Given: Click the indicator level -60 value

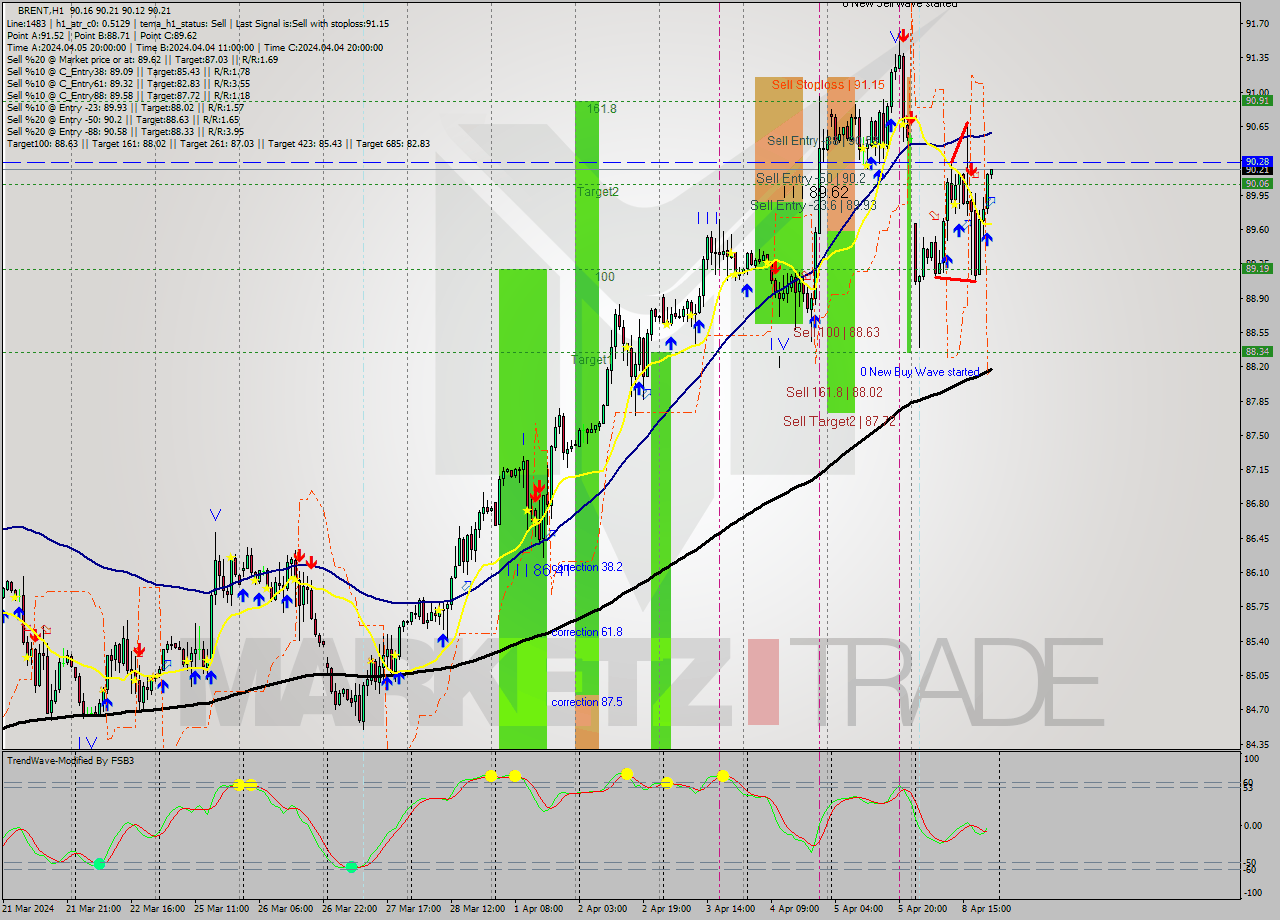Looking at the screenshot, I should [1250, 869].
